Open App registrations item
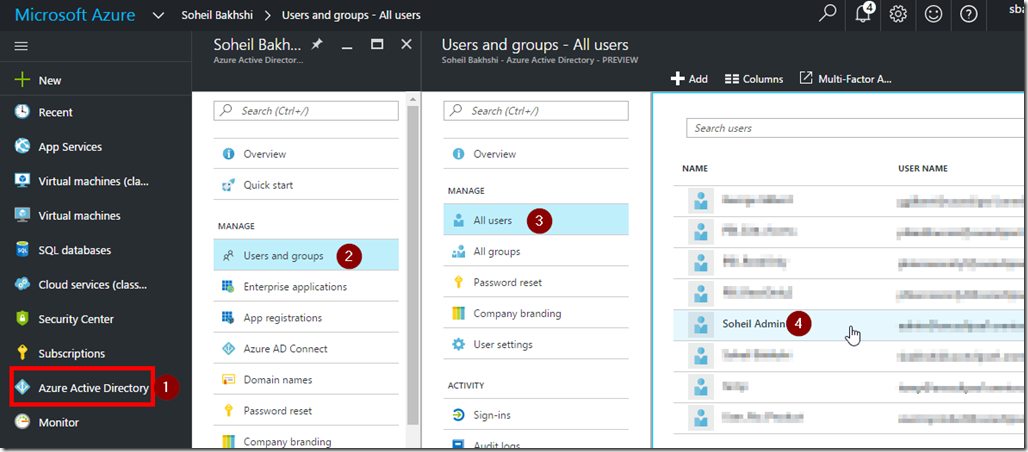This screenshot has width=1028, height=452. pyautogui.click(x=306, y=318)
